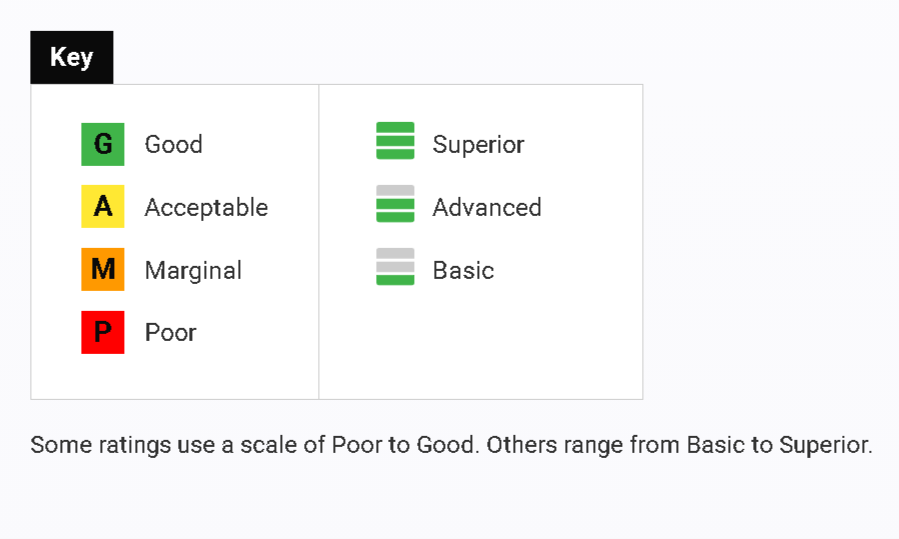
Task: Click the gray top bar of Basic icon
Action: pyautogui.click(x=395, y=253)
